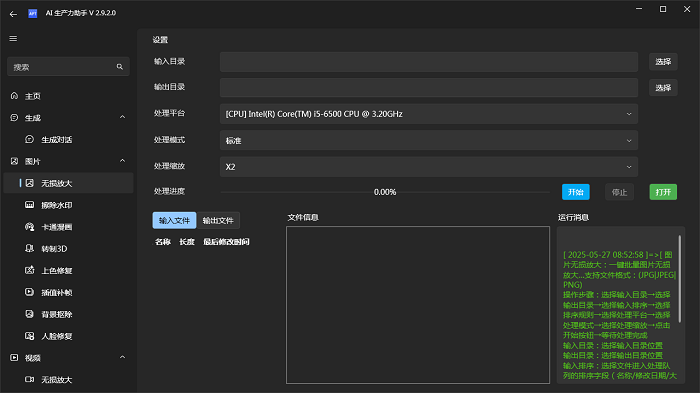Click the green 打开 open button
This screenshot has height=393, width=700.
point(663,192)
